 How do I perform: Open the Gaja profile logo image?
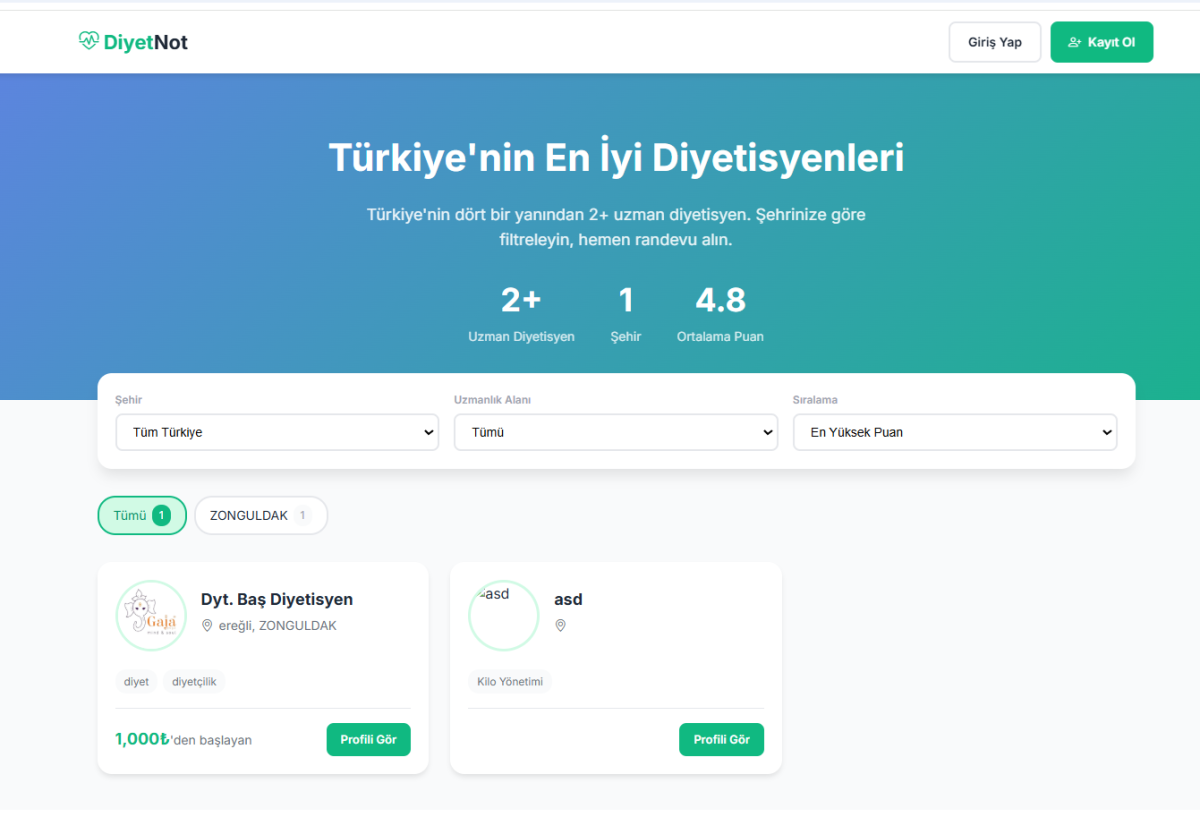(151, 615)
